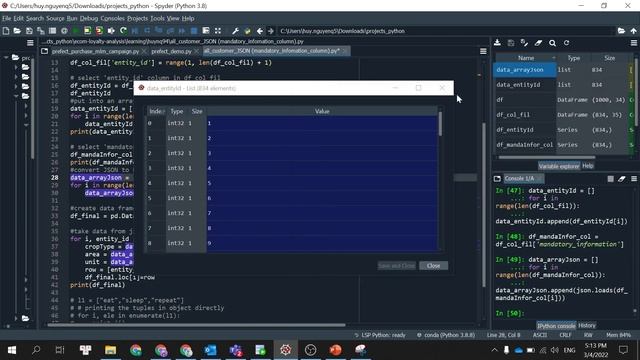Close the prefect_demo.py editor tab
This screenshot has width=640, height=360.
point(196,51)
